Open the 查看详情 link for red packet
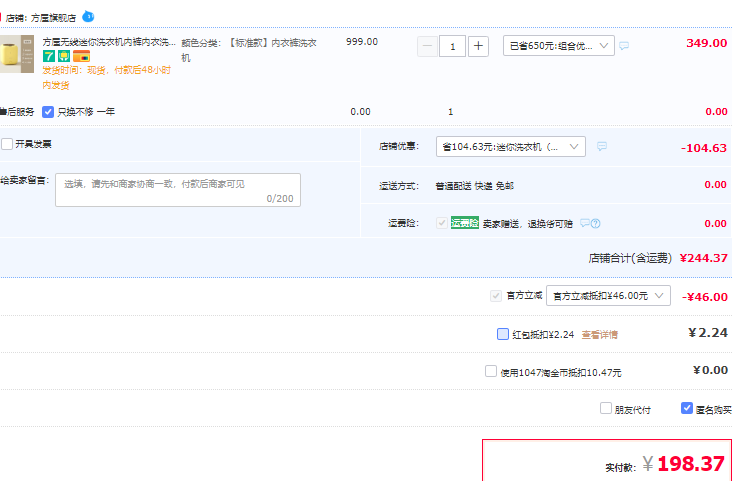 600,335
